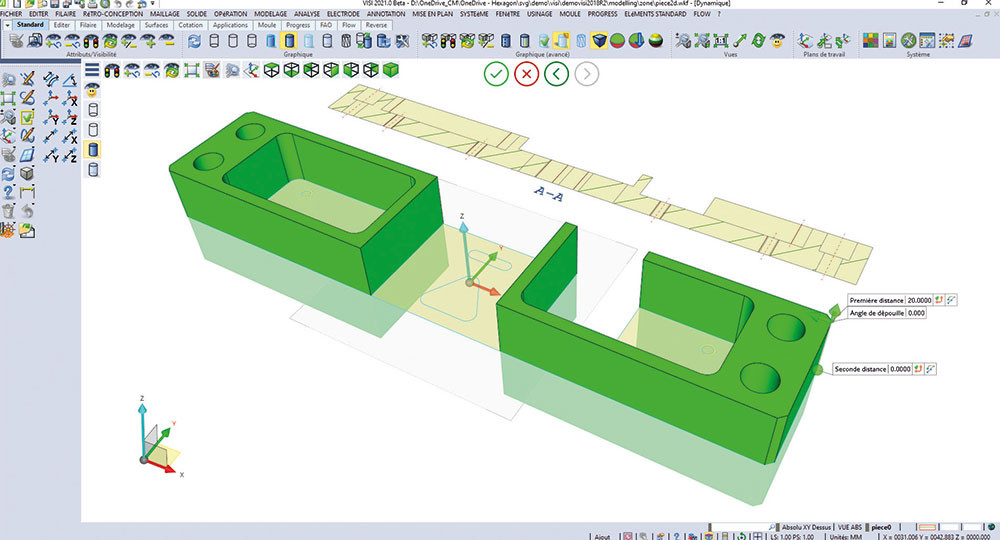Click the greyed-out next step chevron button
1000x540 pixels.
tap(587, 74)
